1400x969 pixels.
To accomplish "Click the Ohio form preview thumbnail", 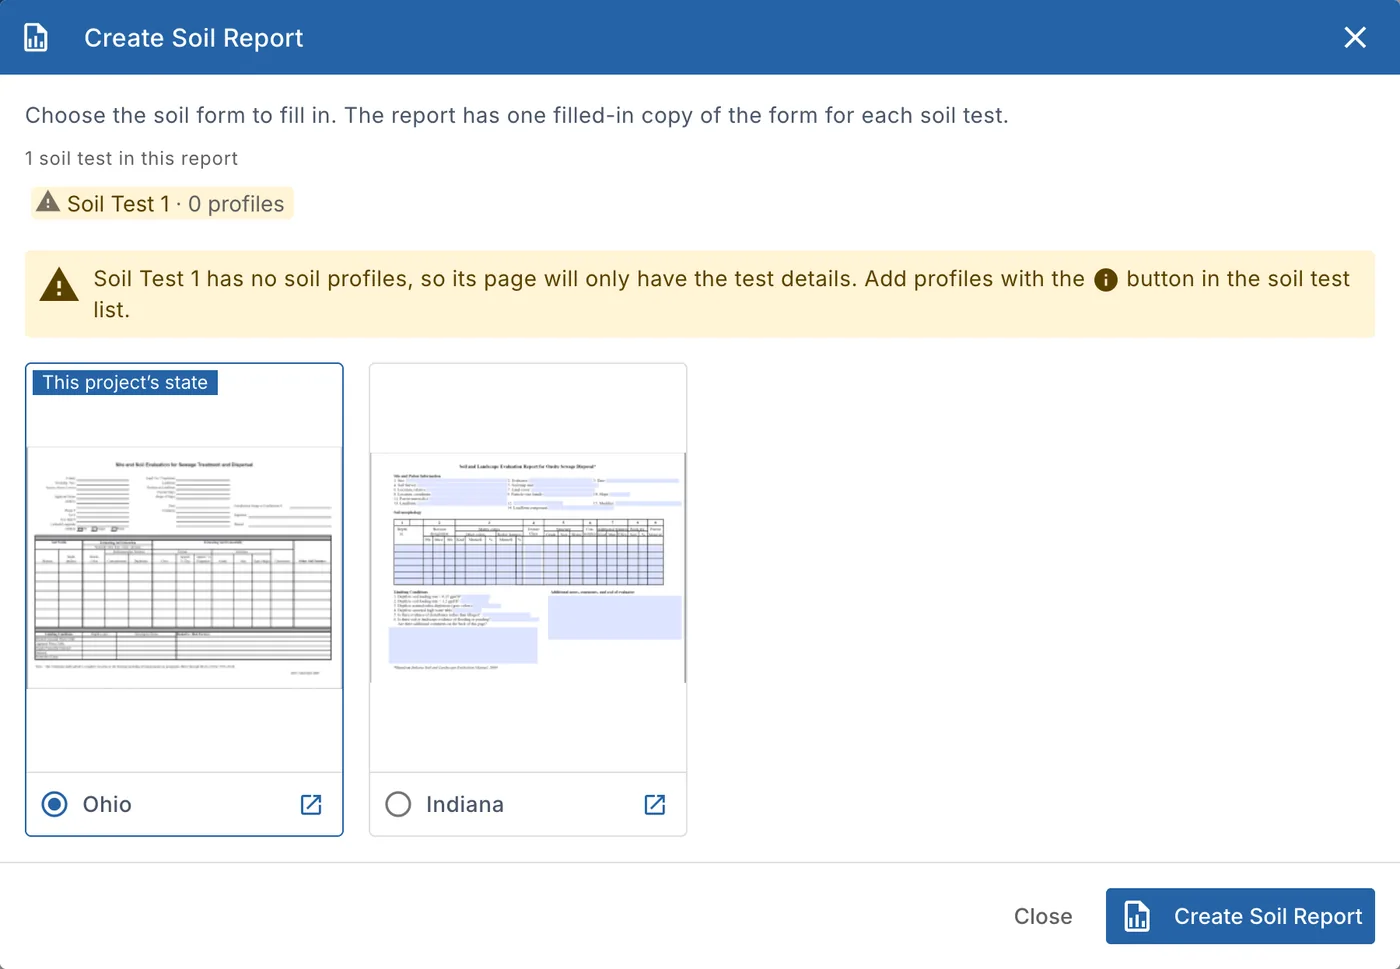I will (x=184, y=568).
